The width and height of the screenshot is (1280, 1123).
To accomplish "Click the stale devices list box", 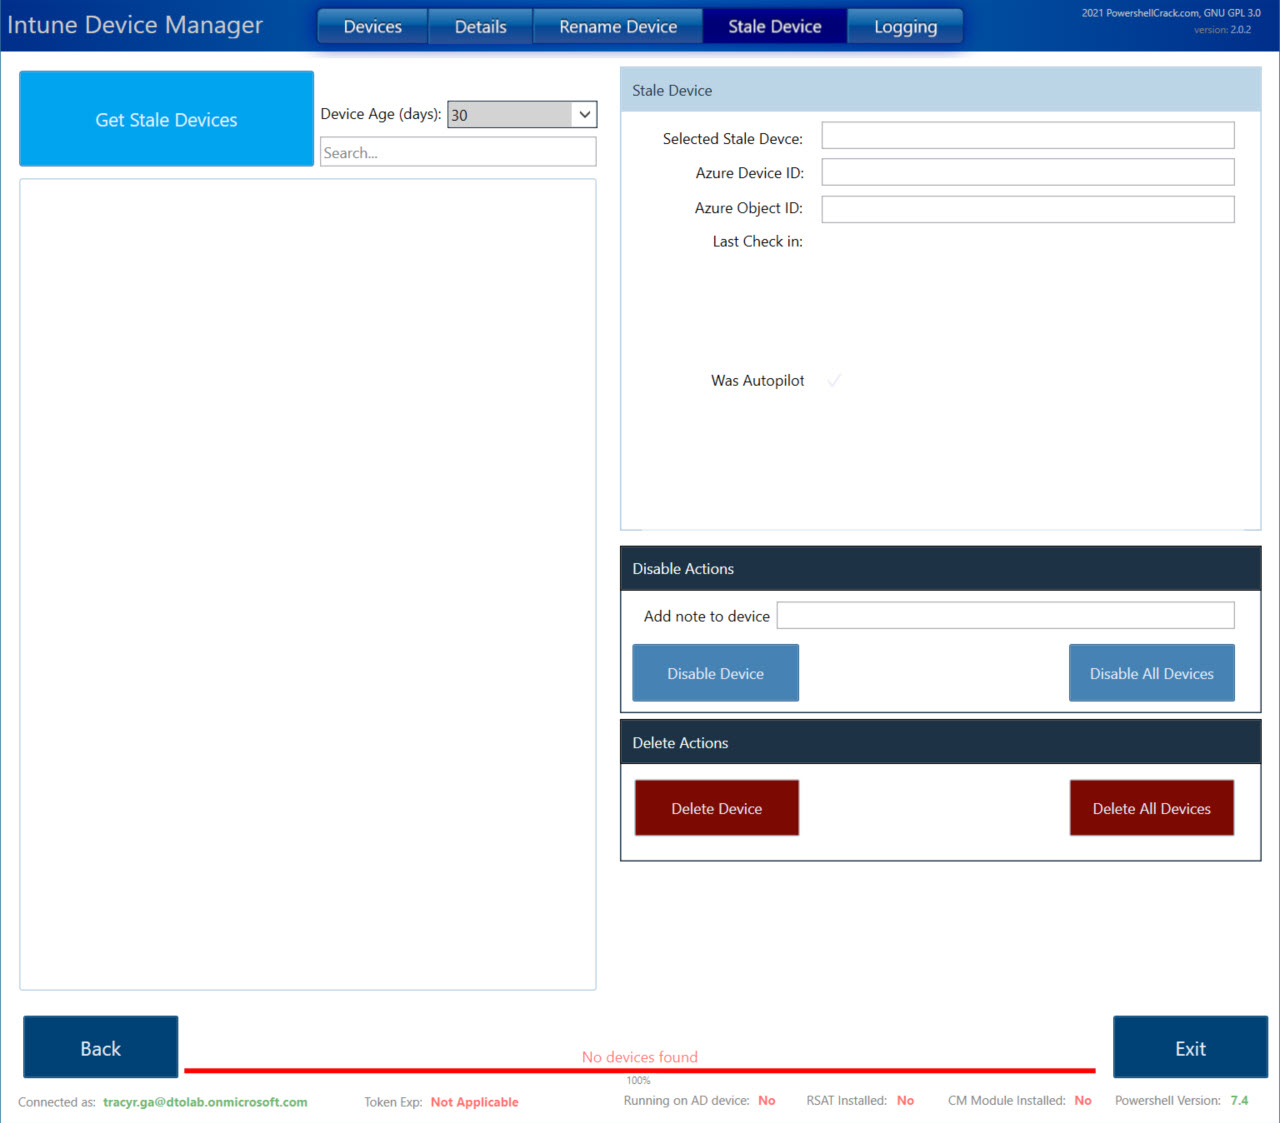I will point(308,584).
